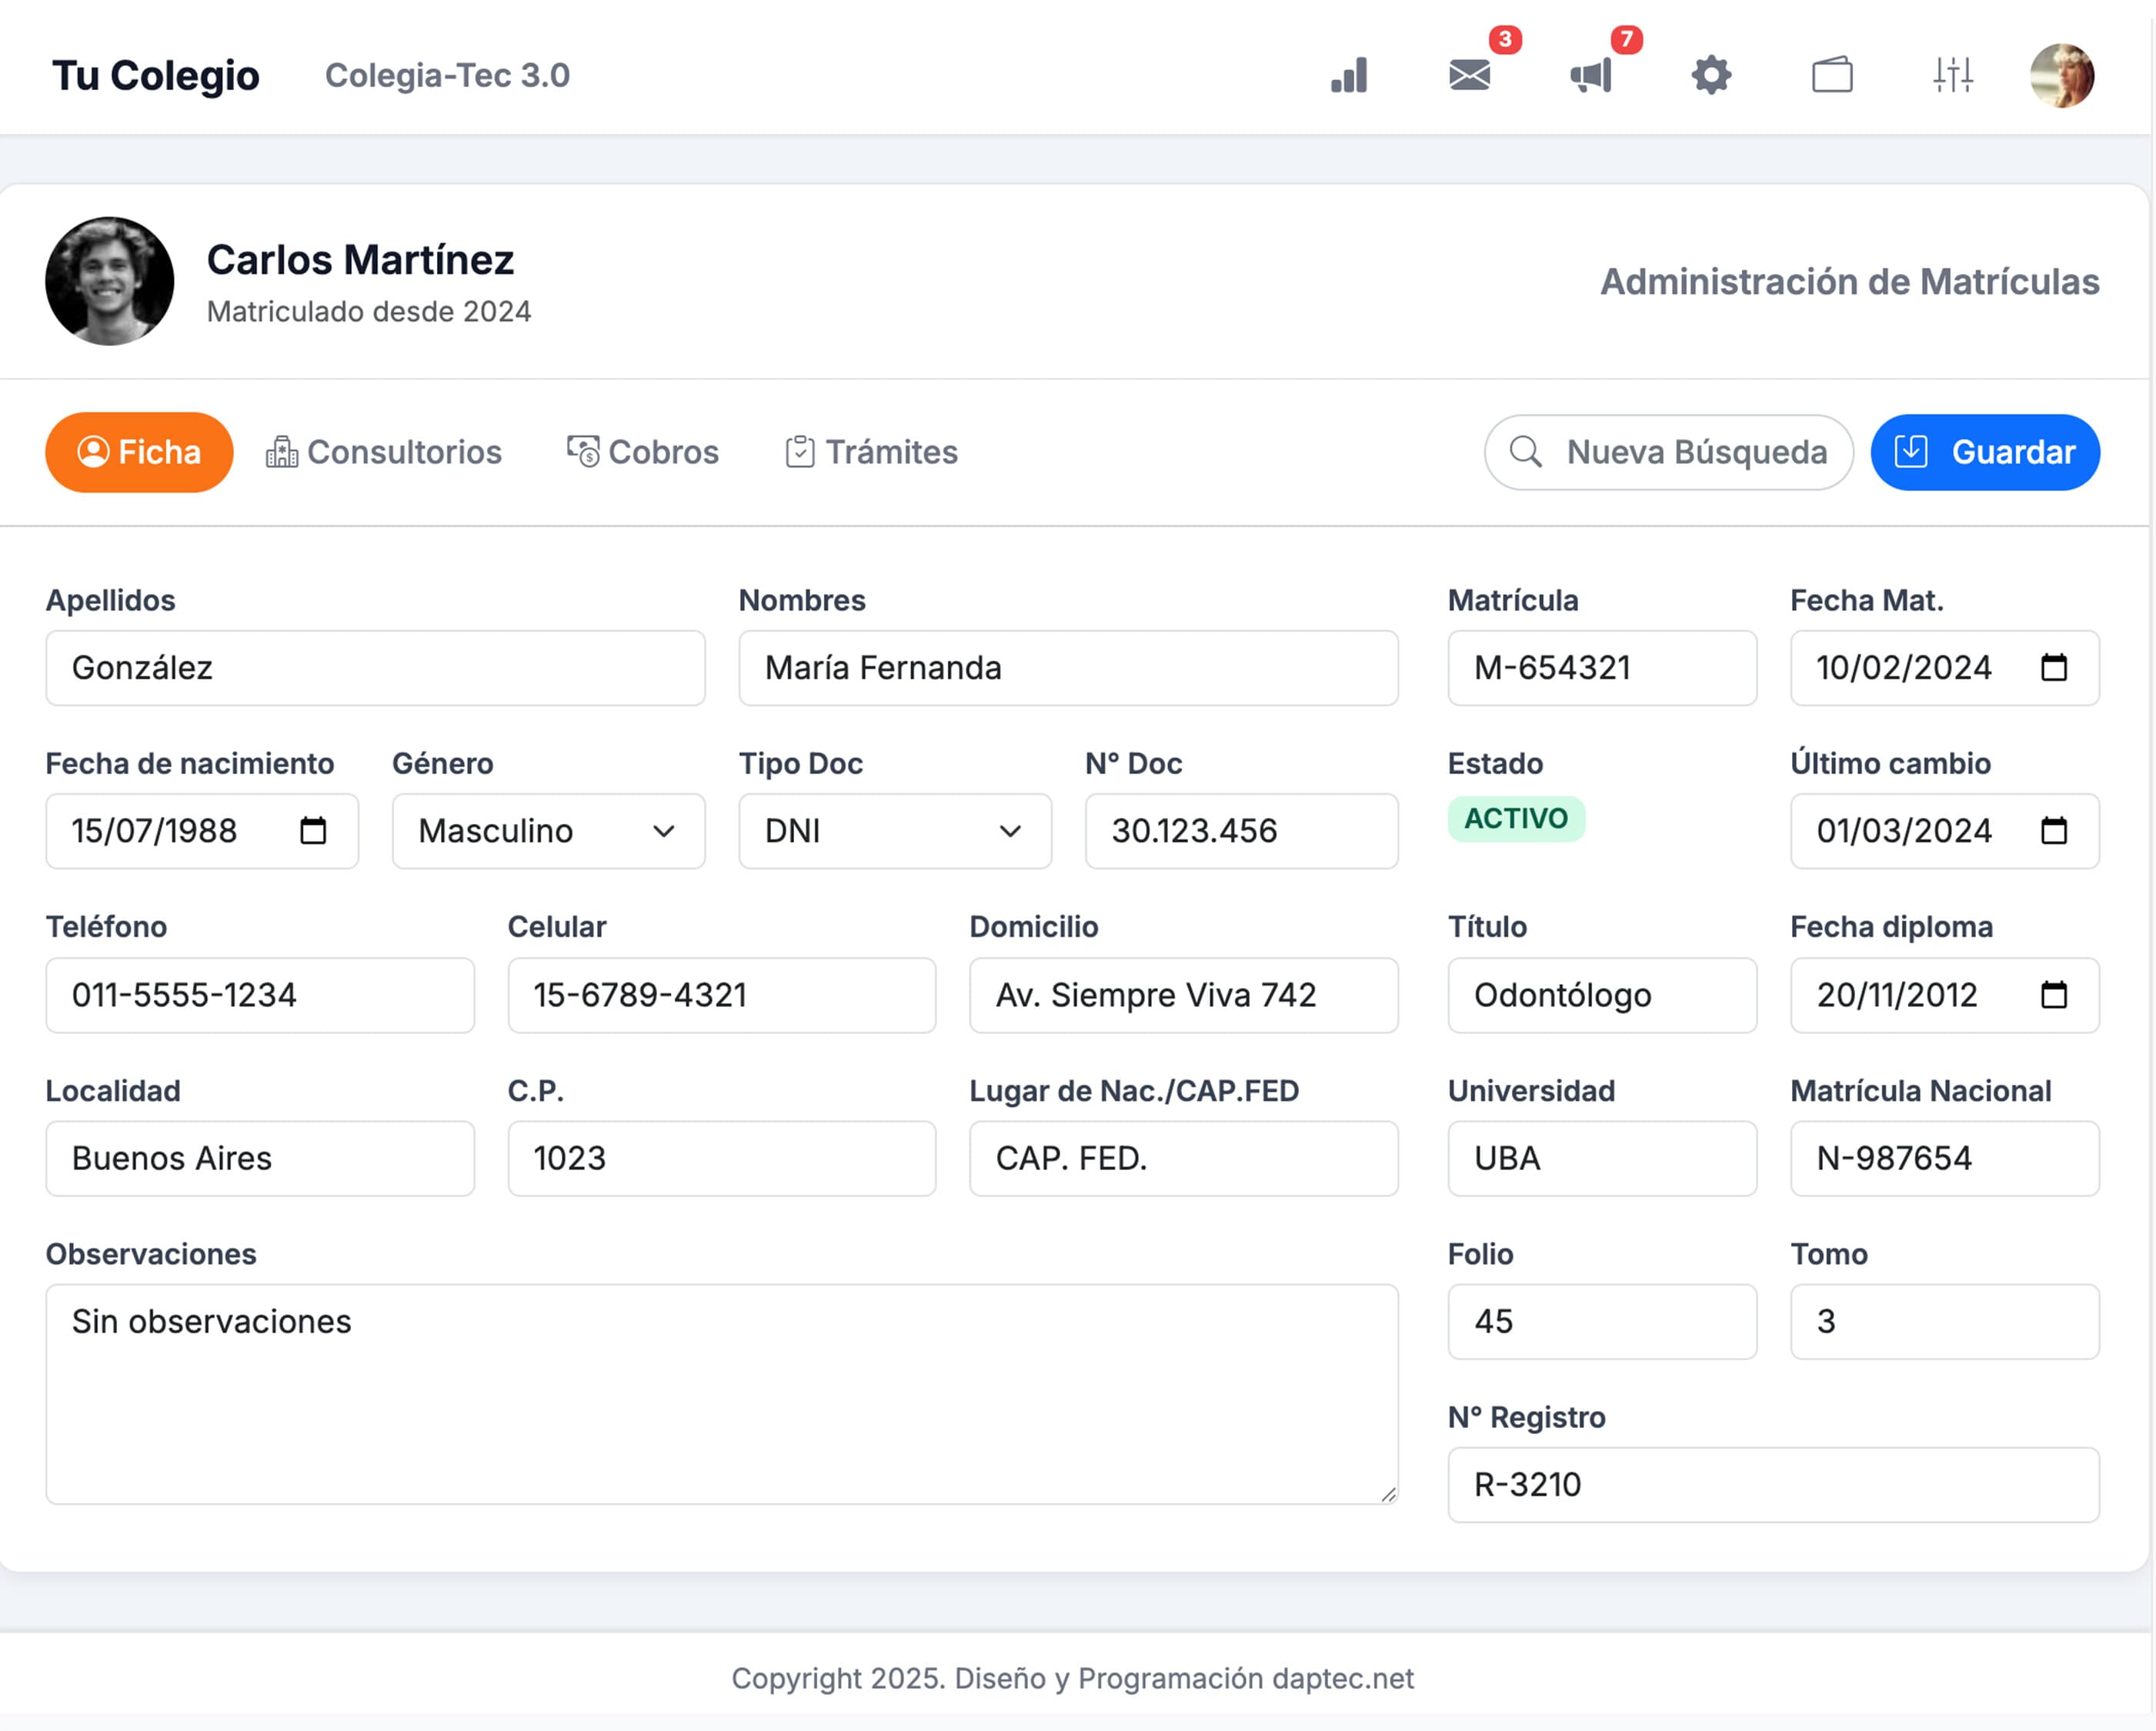Open the statistics bar chart icon
The width and height of the screenshot is (2156, 1731).
pyautogui.click(x=1349, y=75)
